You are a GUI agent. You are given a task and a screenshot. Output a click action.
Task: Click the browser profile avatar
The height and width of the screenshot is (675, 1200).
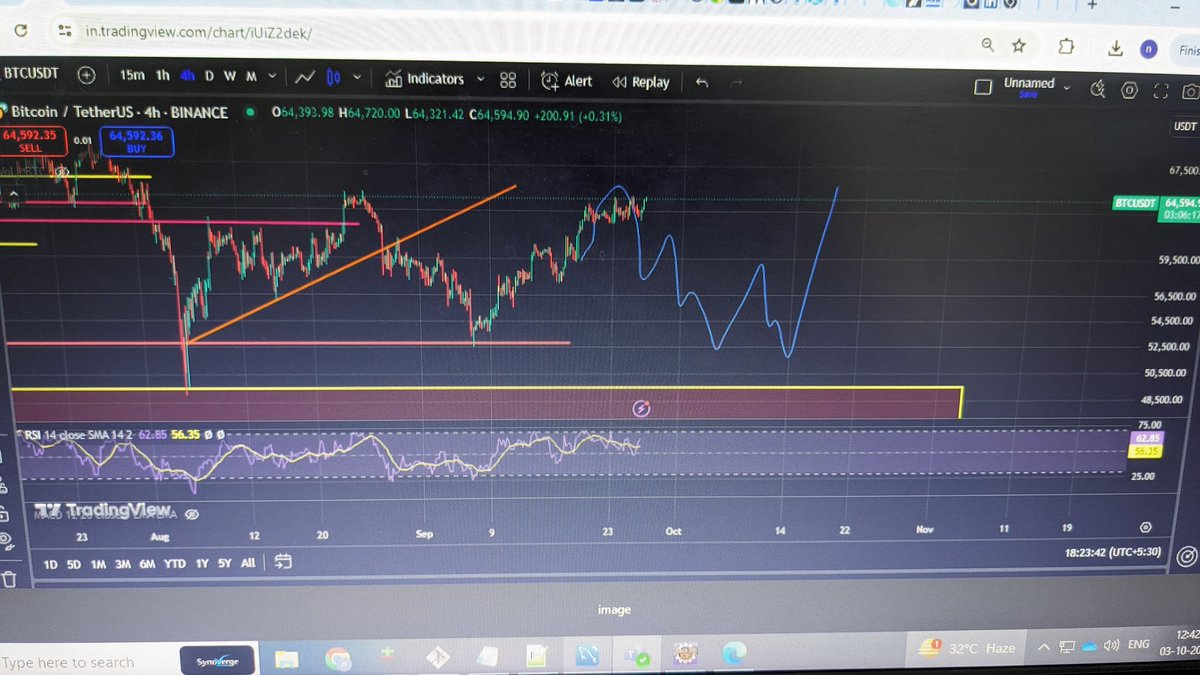point(1148,49)
